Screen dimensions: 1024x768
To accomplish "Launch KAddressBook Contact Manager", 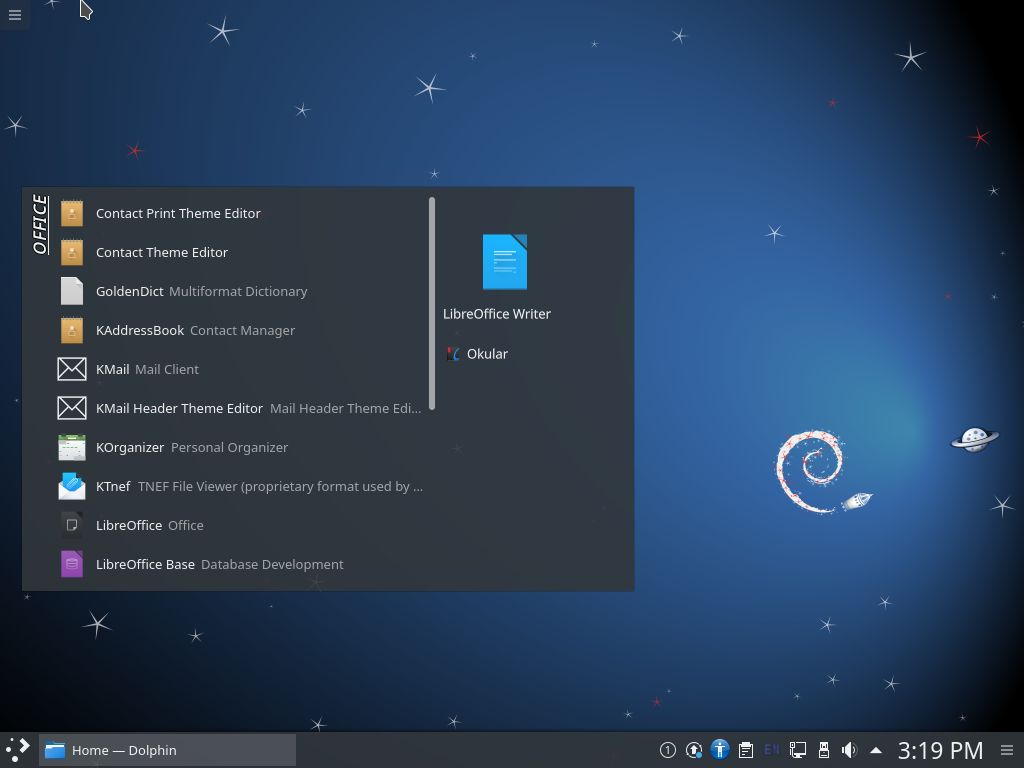I will [240, 330].
